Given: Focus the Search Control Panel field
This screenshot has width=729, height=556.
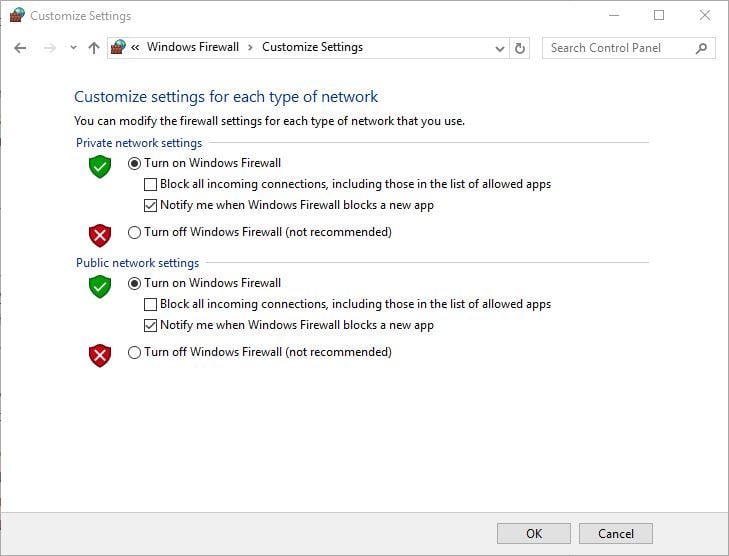Looking at the screenshot, I should pyautogui.click(x=618, y=48).
